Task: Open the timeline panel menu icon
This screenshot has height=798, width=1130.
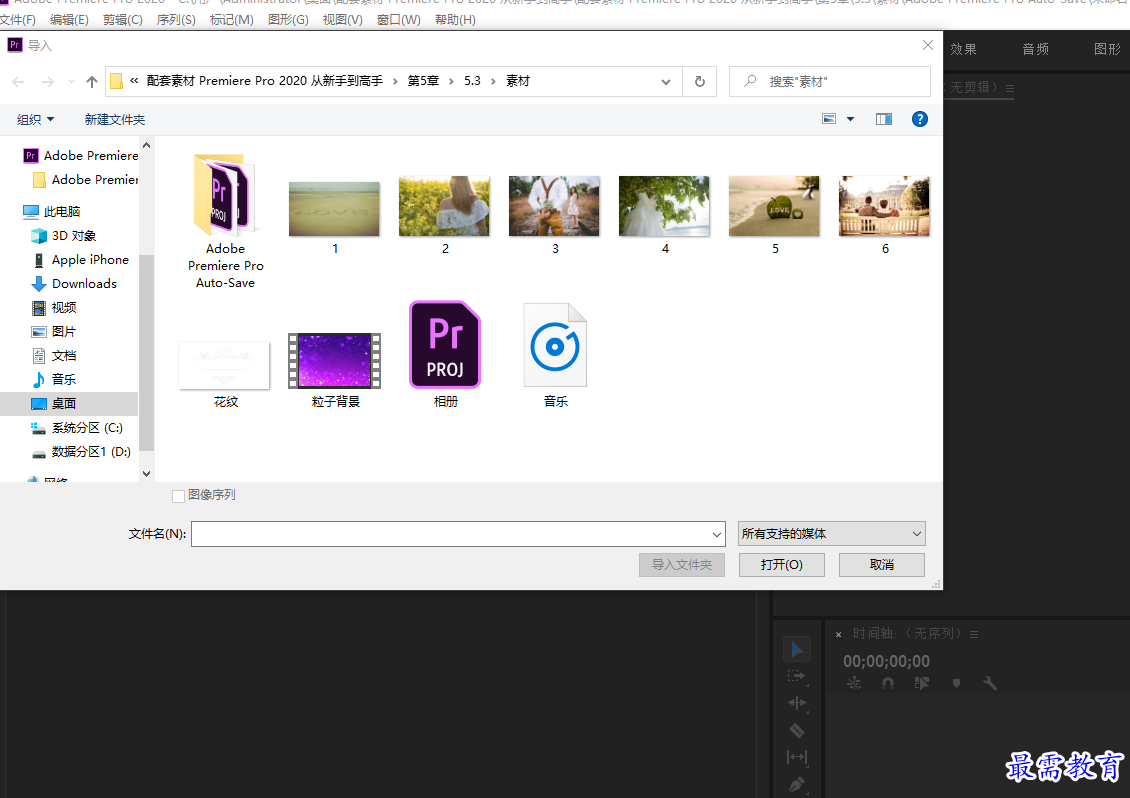Action: [974, 634]
